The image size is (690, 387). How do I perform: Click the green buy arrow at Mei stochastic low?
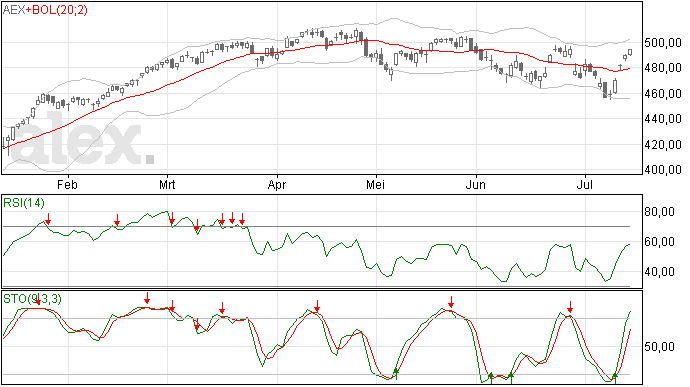tap(396, 373)
